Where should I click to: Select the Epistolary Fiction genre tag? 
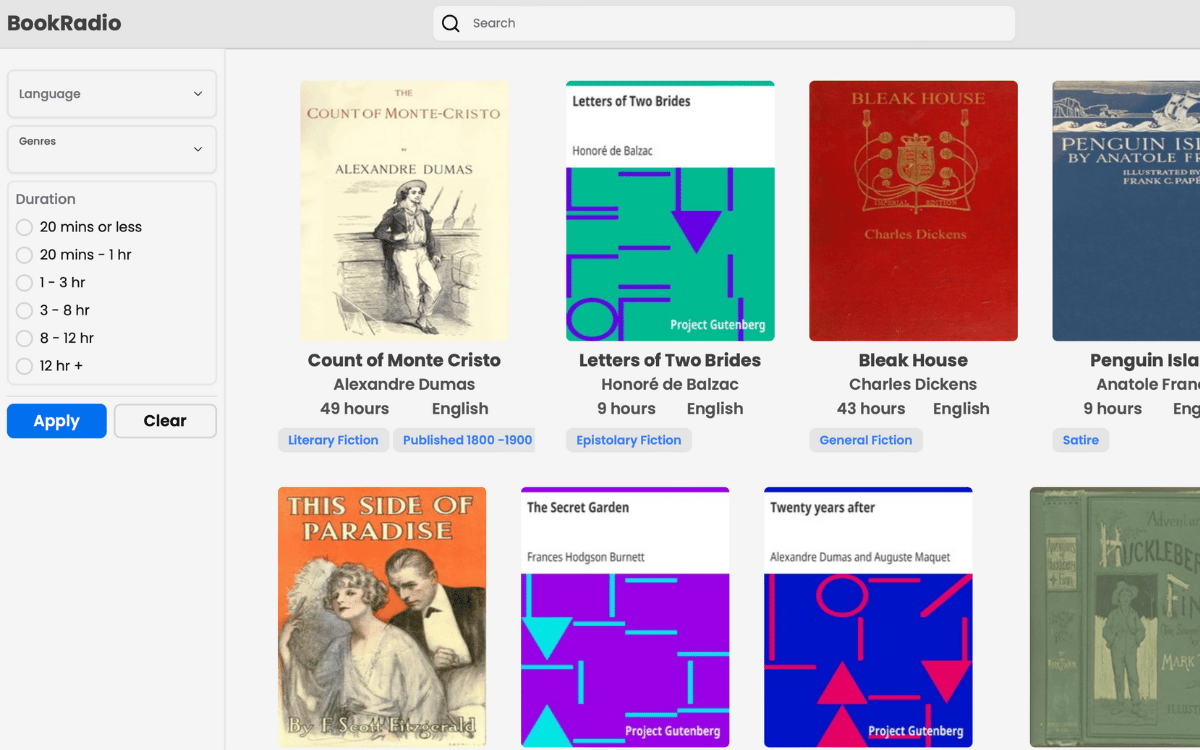pos(629,440)
